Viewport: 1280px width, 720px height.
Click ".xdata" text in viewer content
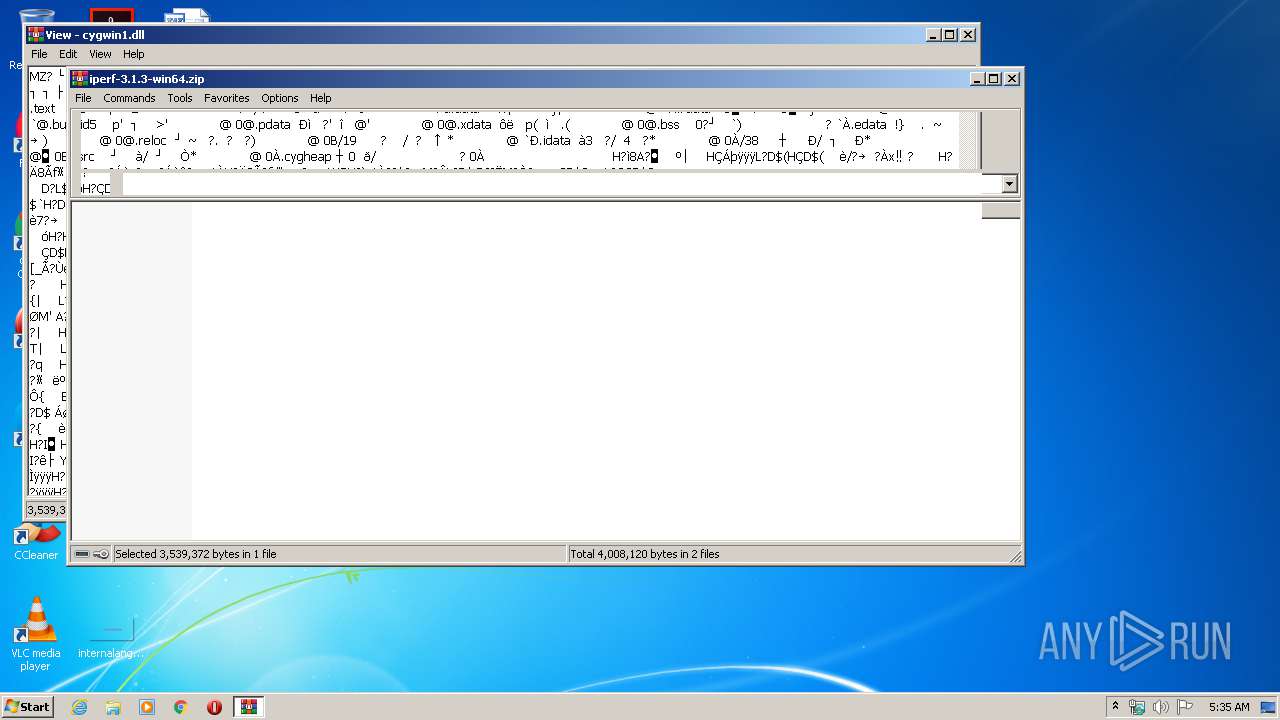(475, 125)
